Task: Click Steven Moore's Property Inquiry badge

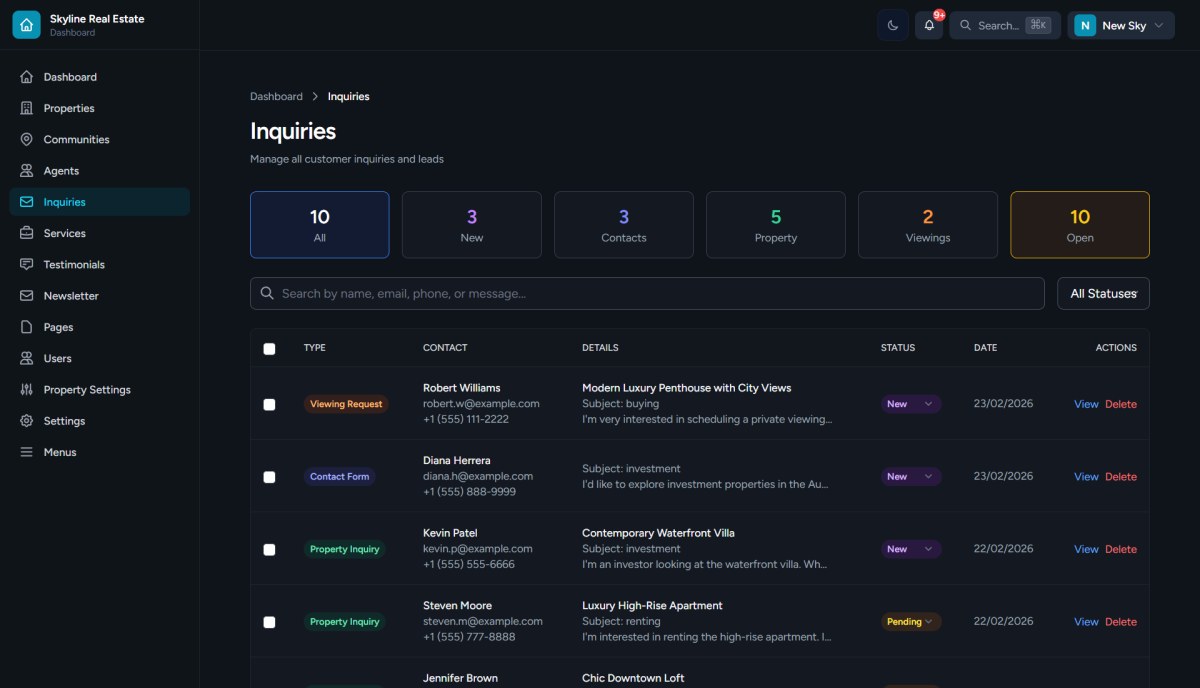Action: click(x=344, y=621)
